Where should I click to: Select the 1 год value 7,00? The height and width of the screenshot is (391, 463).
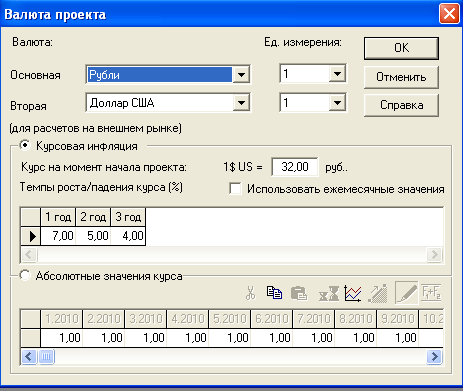(x=58, y=236)
